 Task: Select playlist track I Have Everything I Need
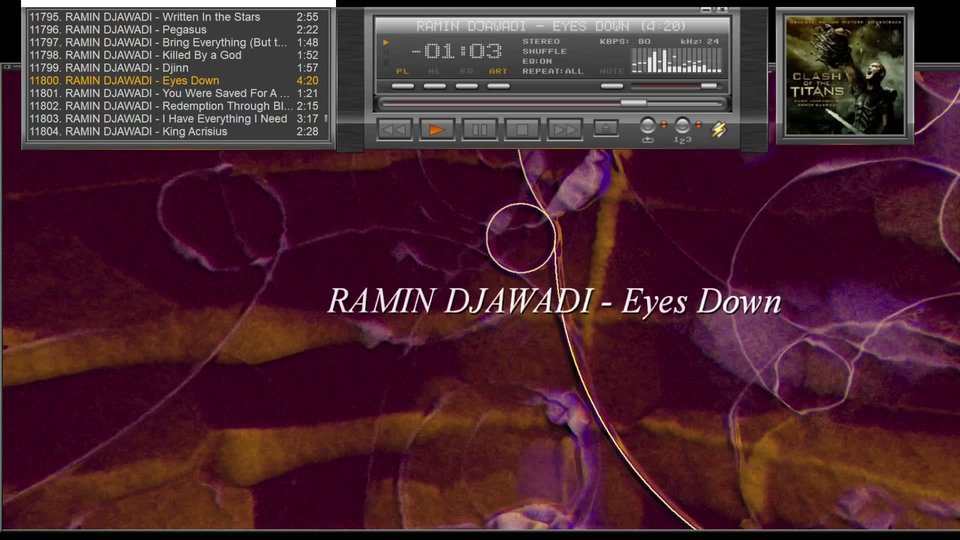tap(174, 119)
